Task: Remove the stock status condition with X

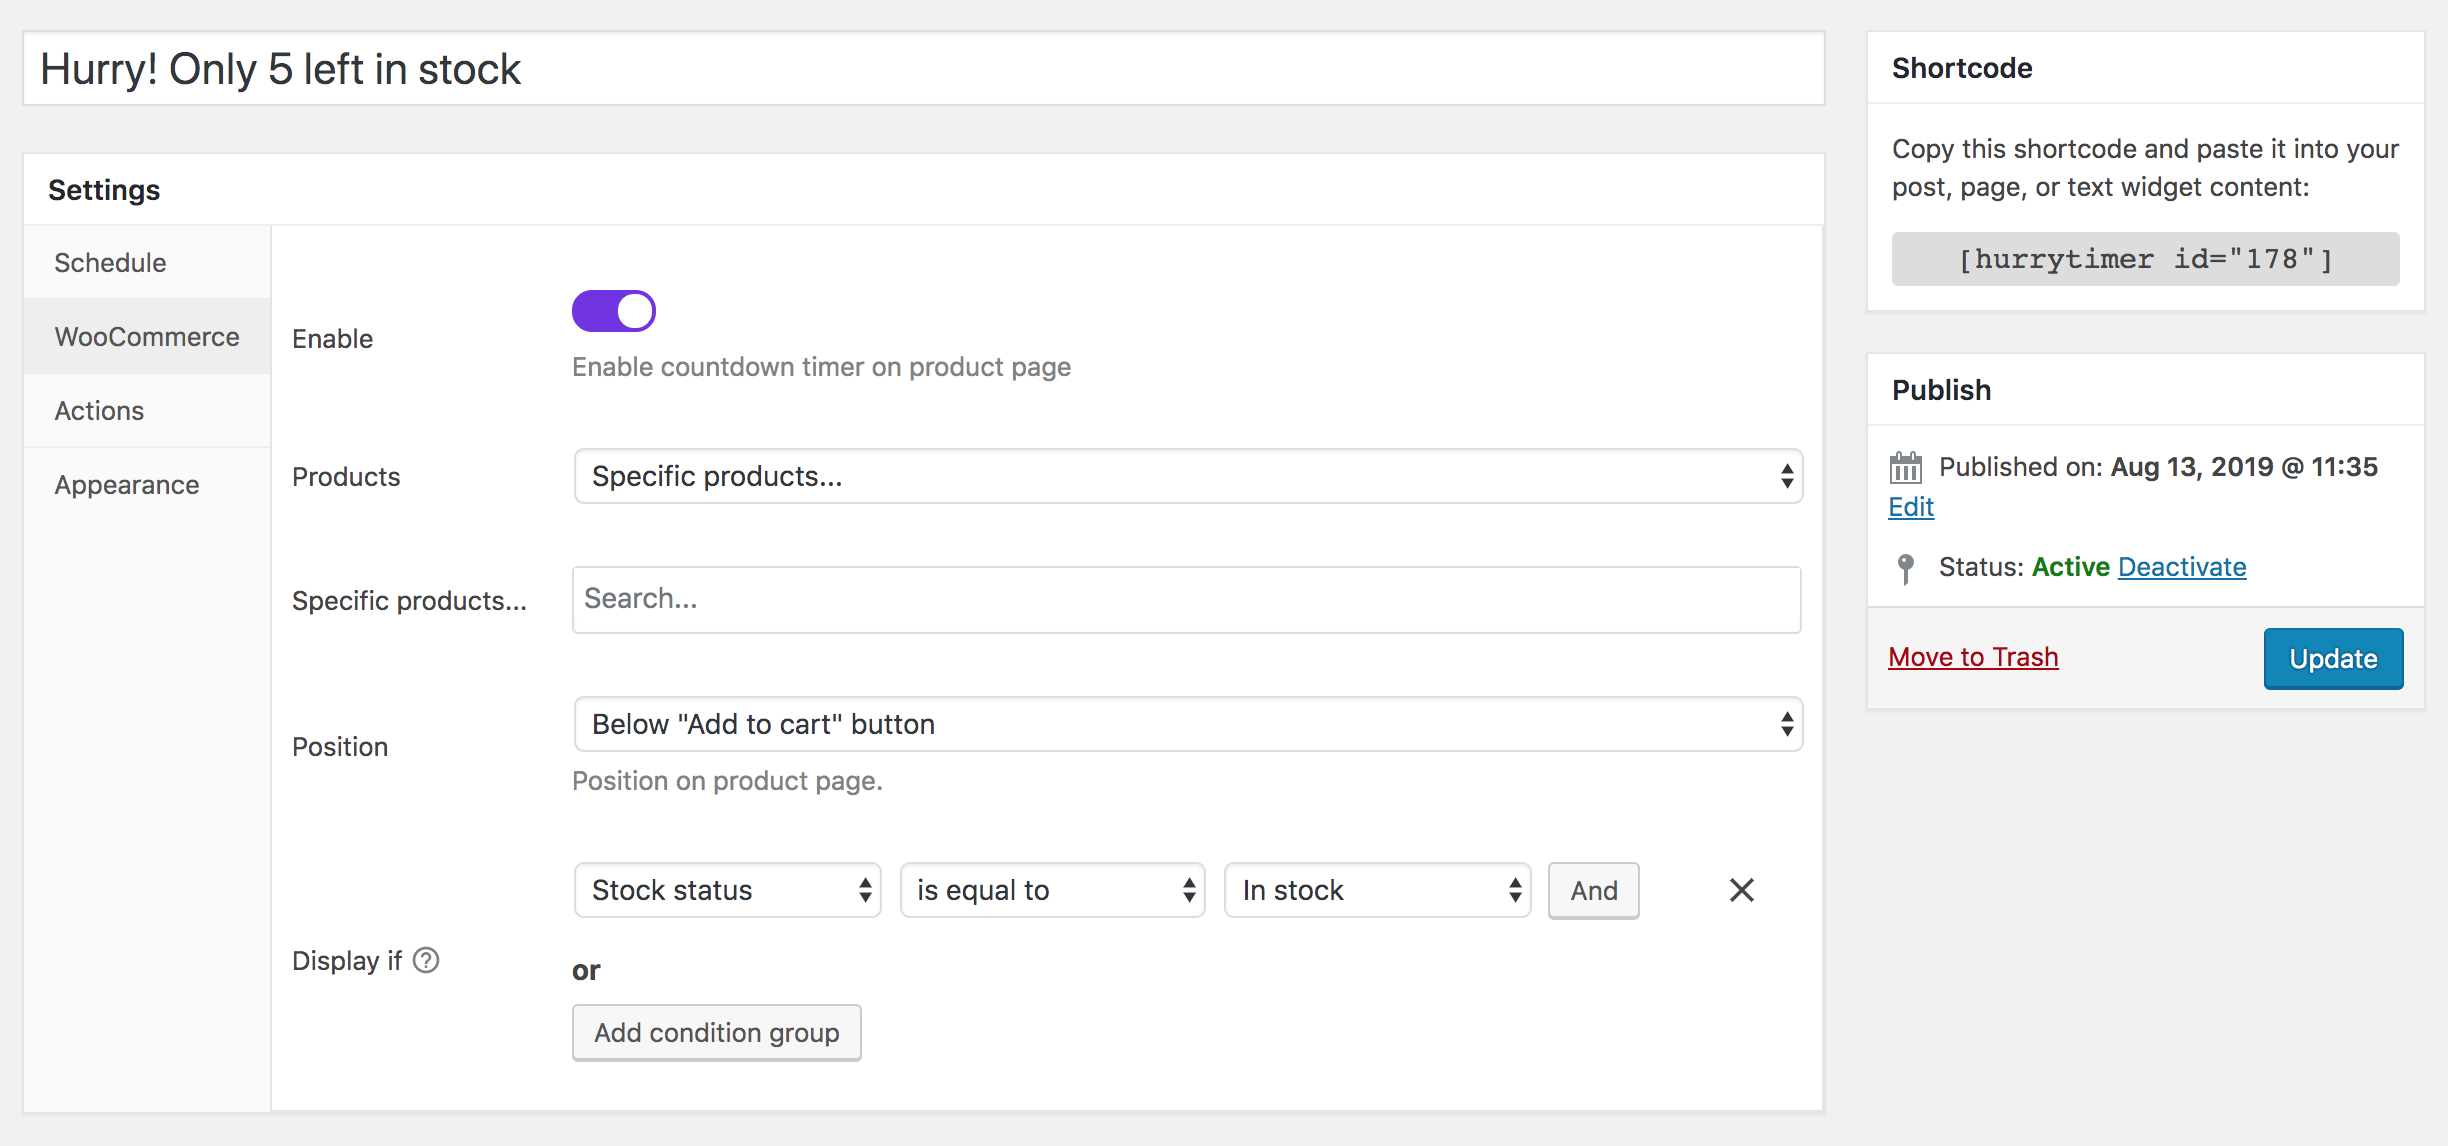Action: 1741,890
